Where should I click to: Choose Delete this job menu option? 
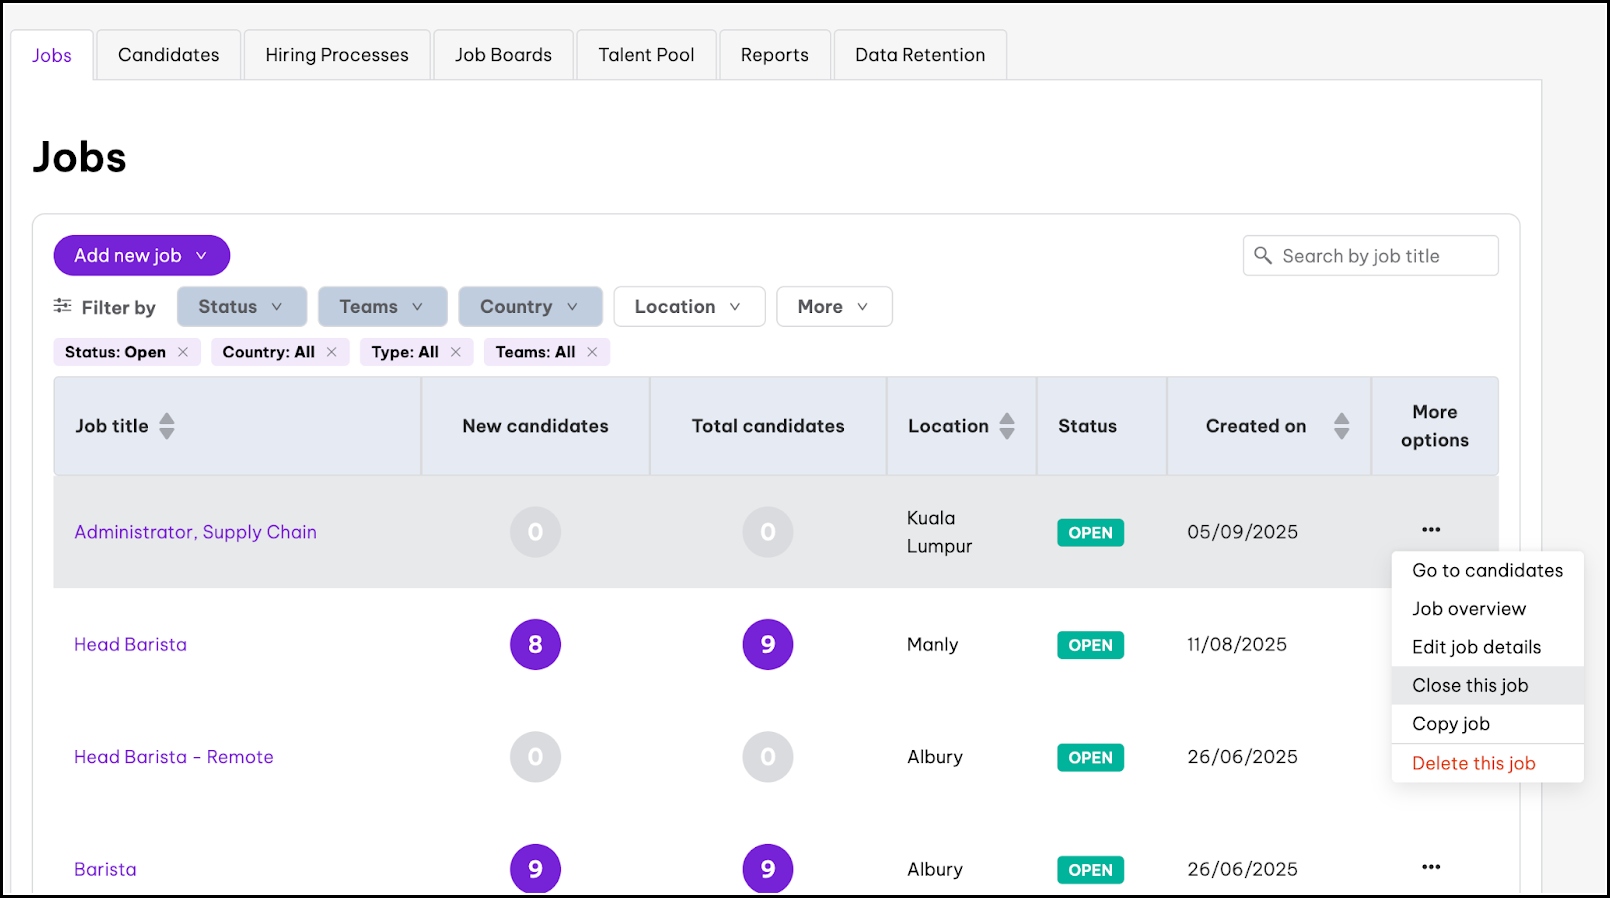1473,764
